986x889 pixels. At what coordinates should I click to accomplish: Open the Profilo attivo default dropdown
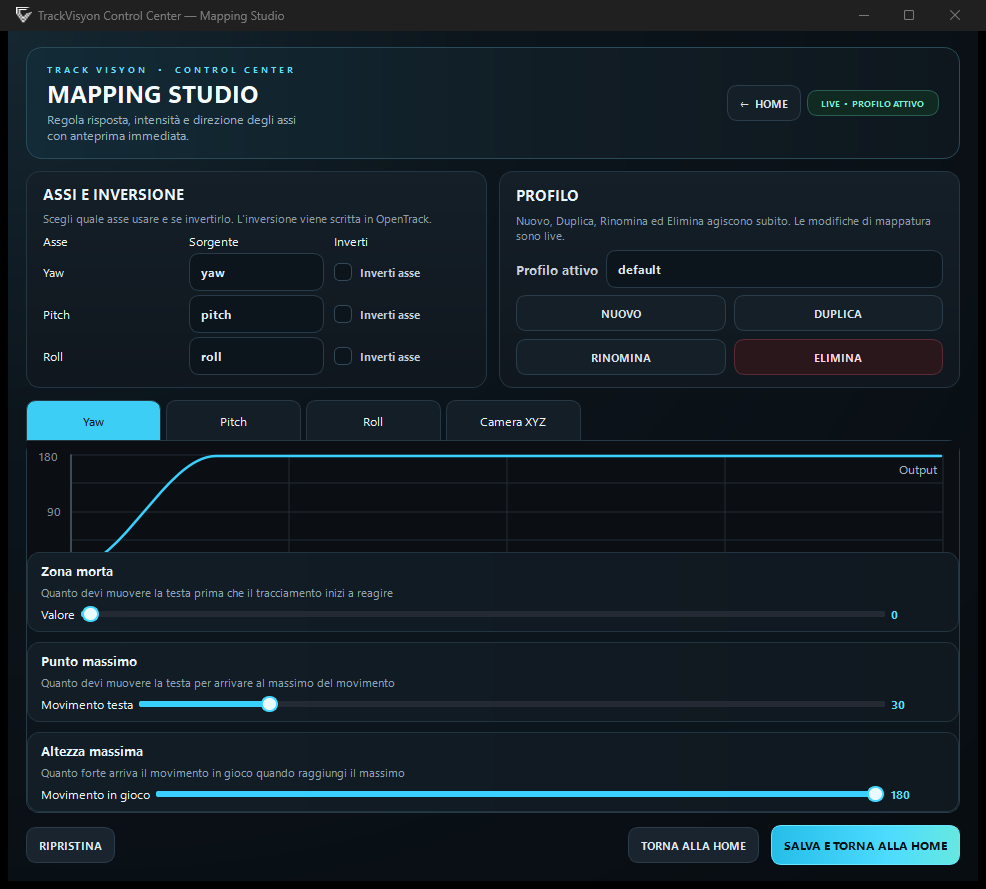774,270
